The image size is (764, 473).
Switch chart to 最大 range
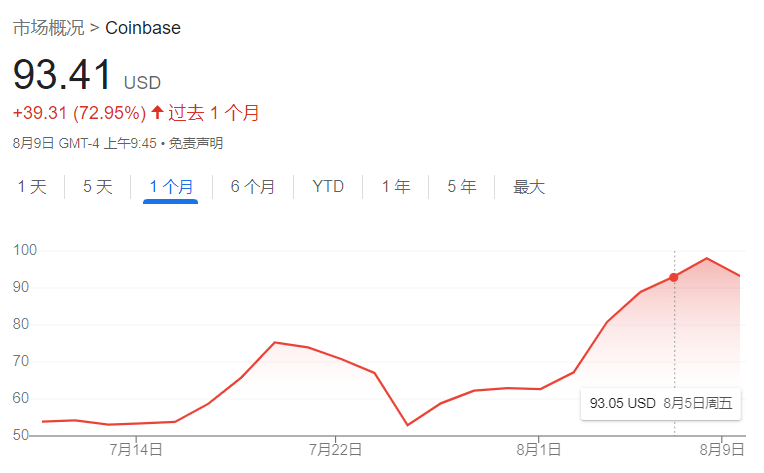(529, 187)
